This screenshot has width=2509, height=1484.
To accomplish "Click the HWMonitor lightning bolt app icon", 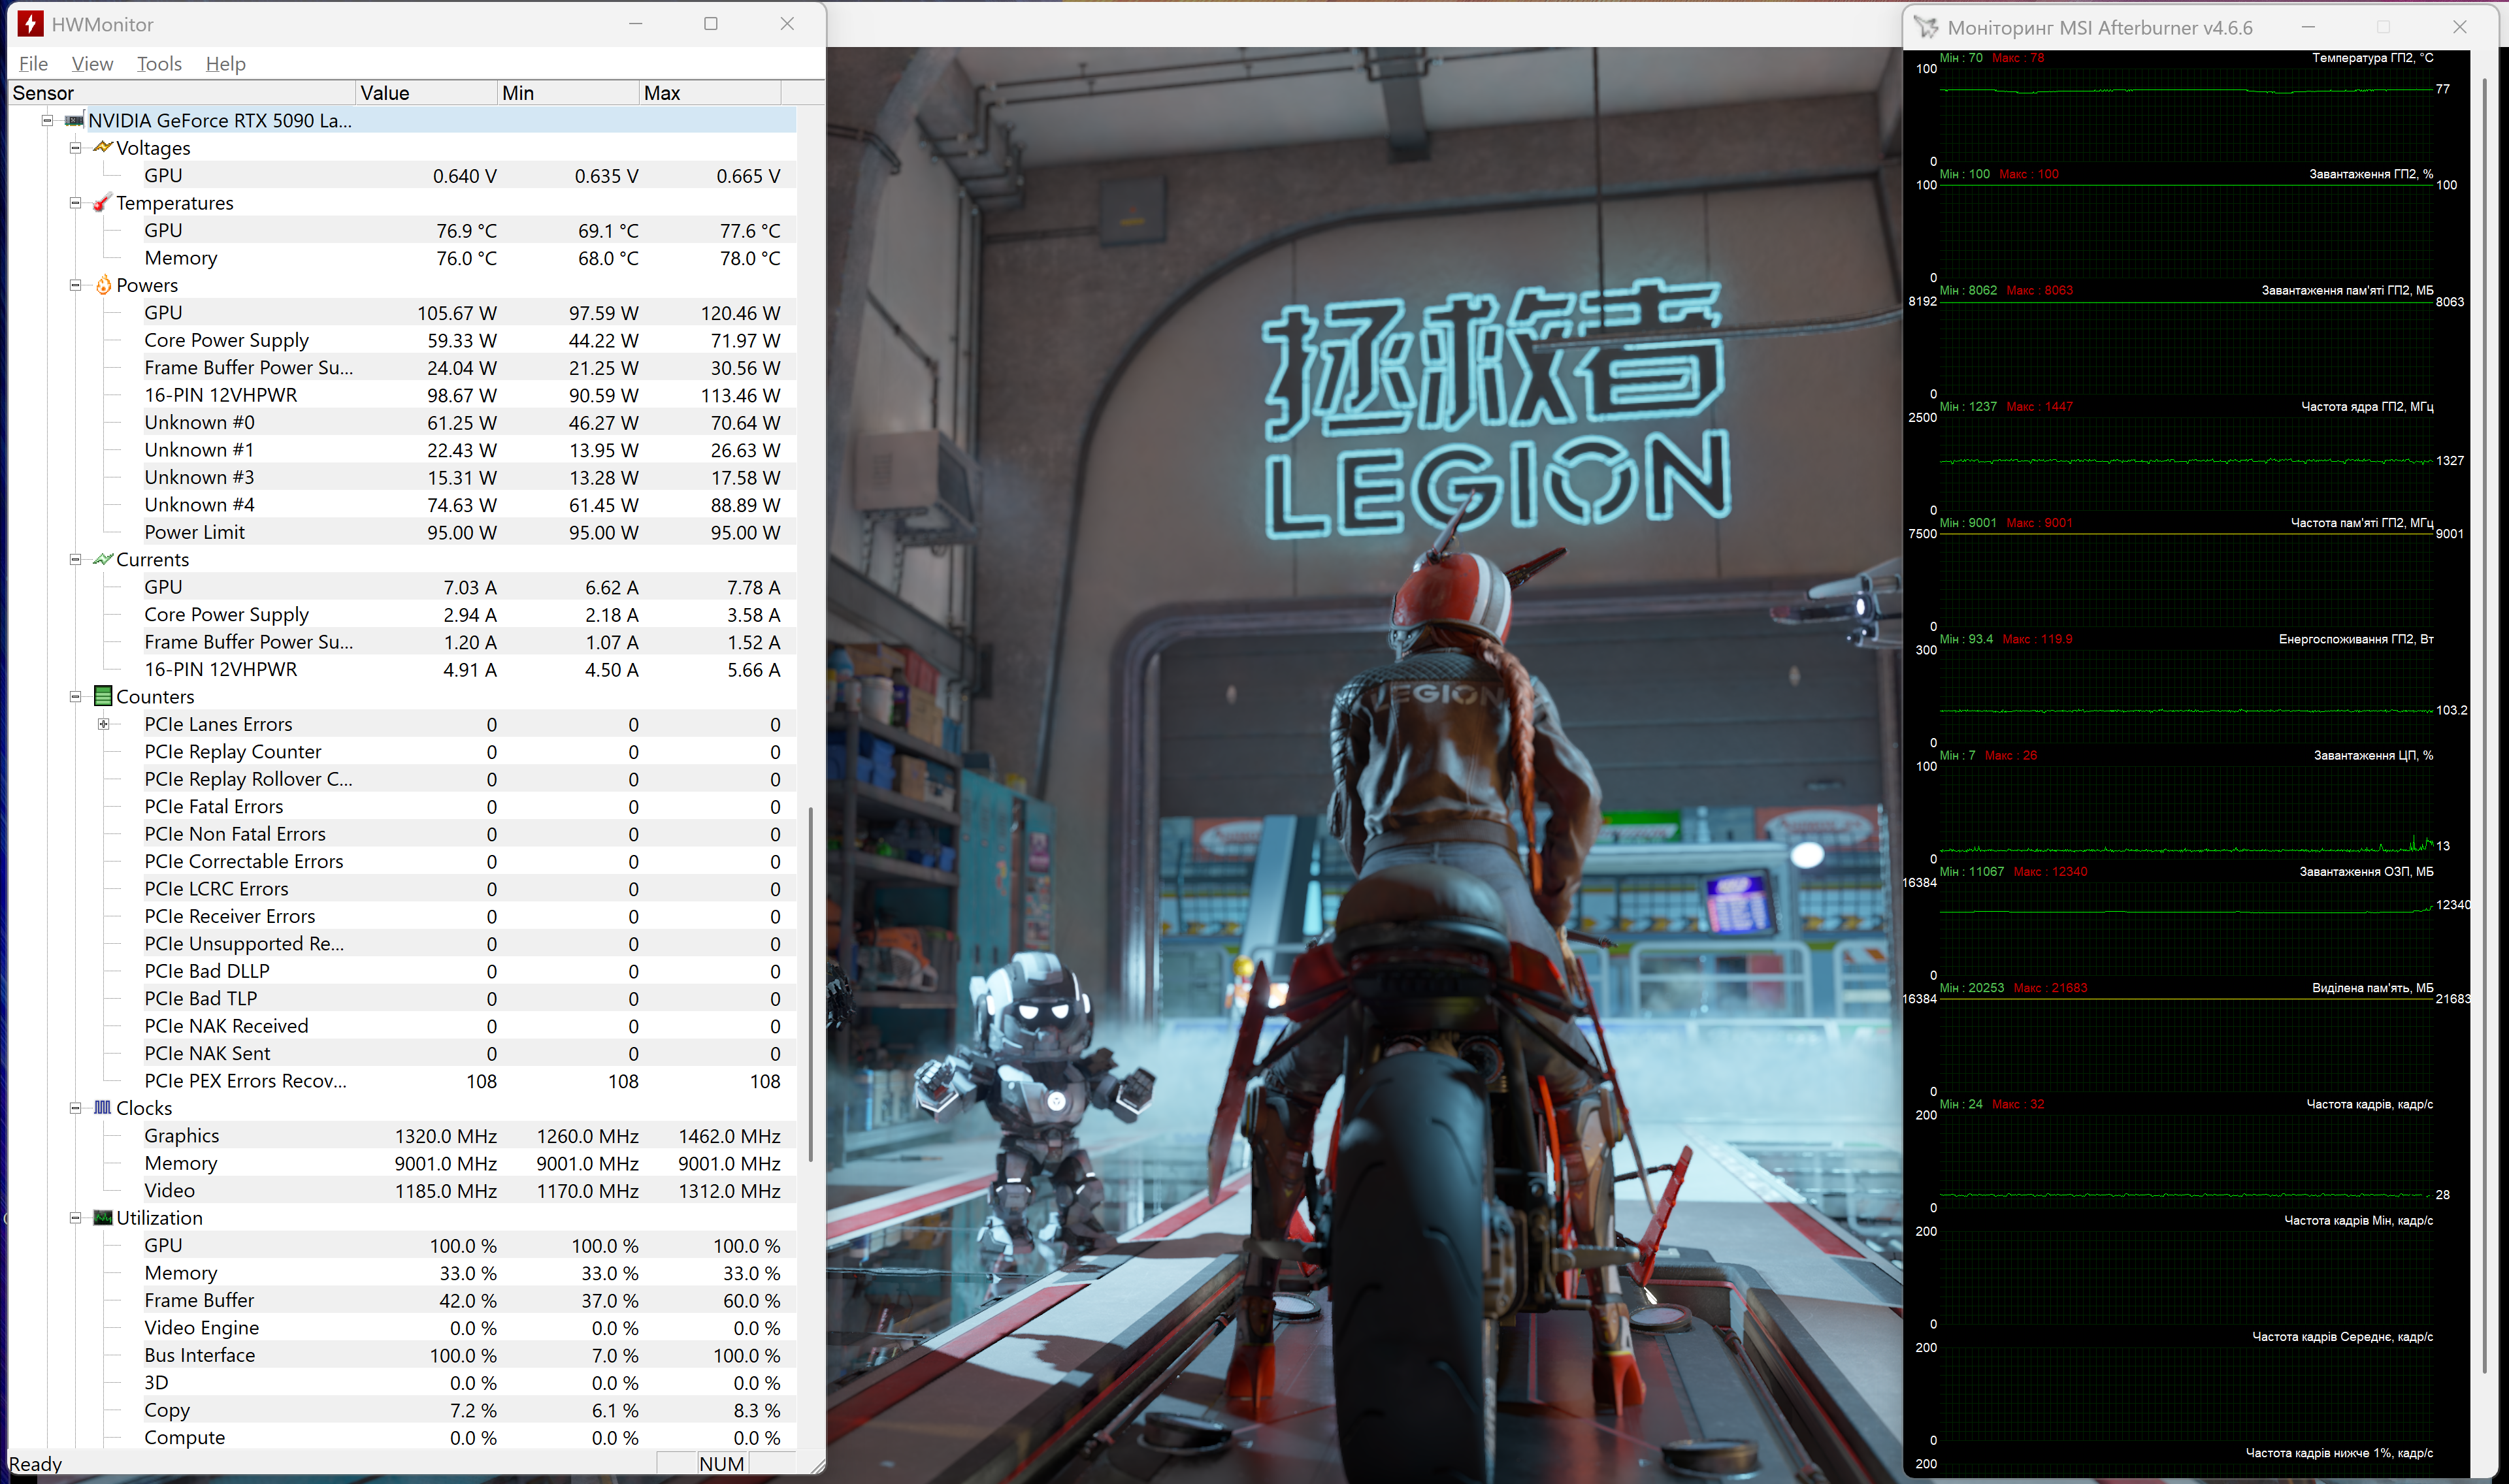I will coord(30,24).
